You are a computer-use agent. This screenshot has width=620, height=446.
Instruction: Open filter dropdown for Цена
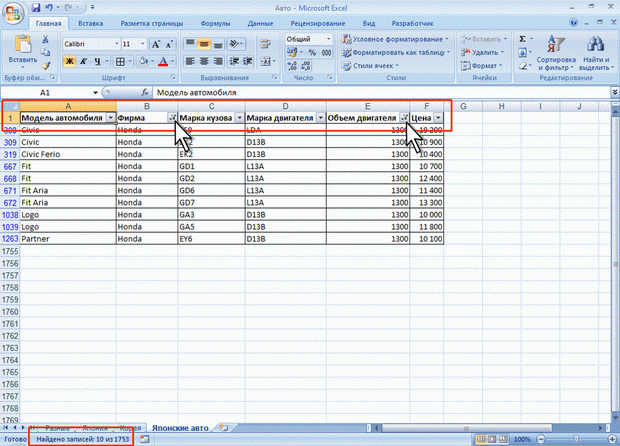coord(438,118)
